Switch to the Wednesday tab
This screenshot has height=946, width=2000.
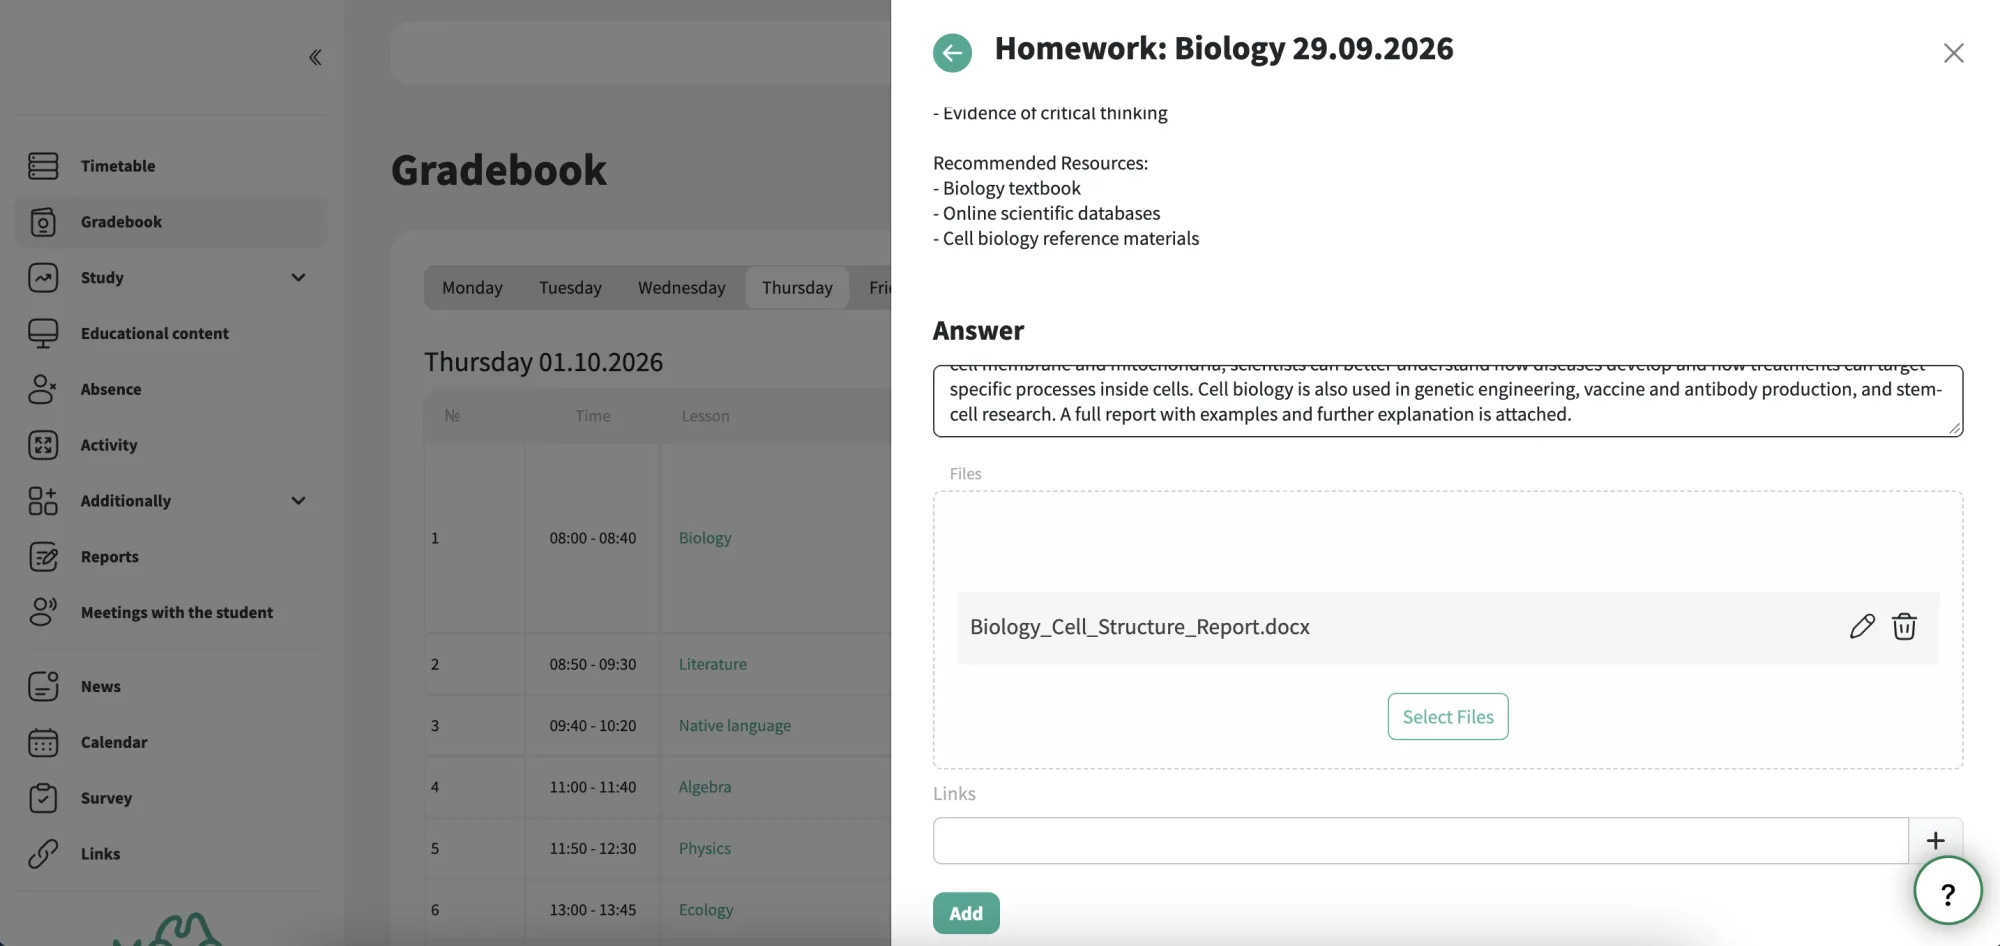click(682, 288)
